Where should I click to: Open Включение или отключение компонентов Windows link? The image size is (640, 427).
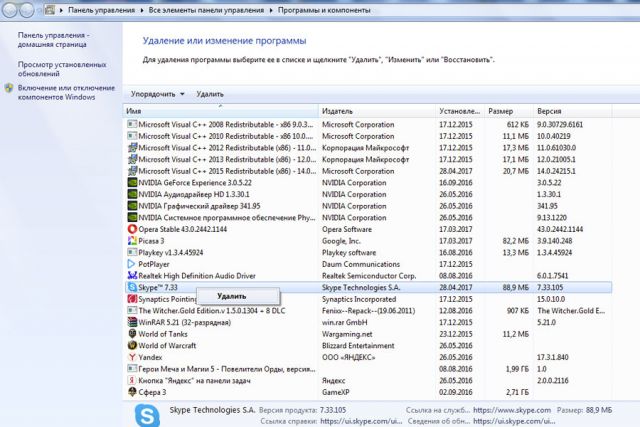tap(66, 92)
